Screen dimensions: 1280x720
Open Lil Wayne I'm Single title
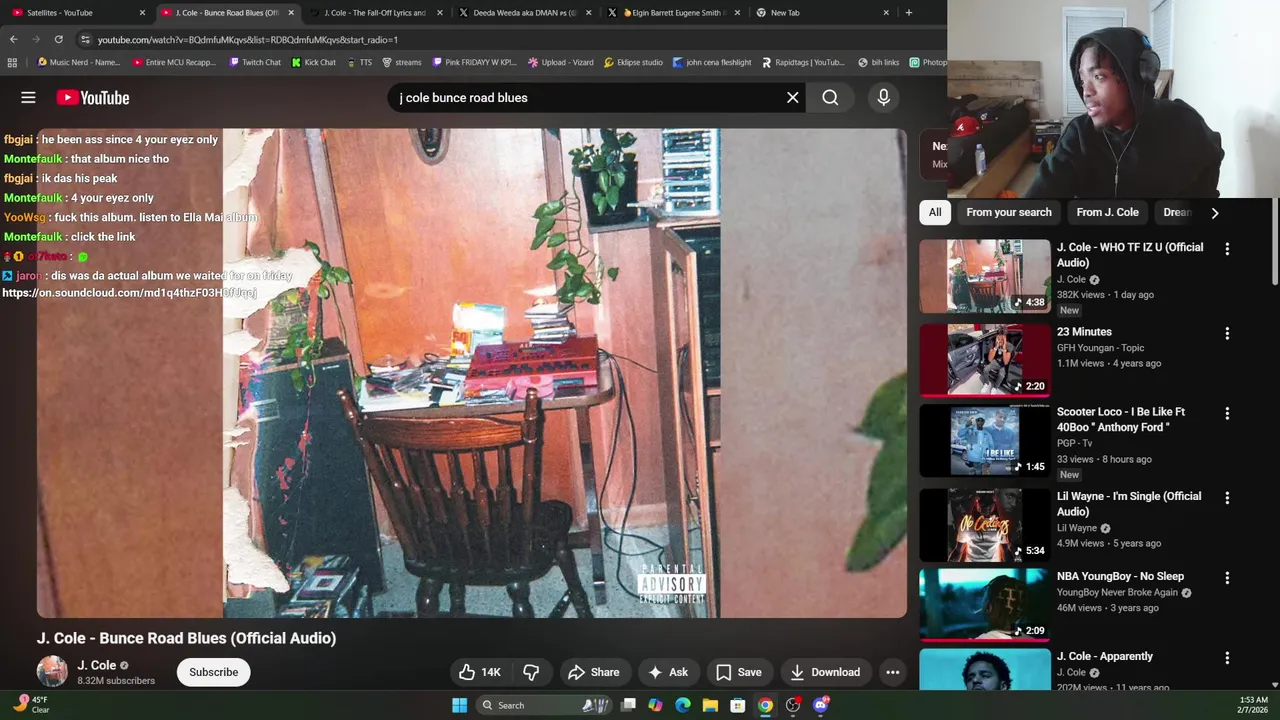(1129, 504)
